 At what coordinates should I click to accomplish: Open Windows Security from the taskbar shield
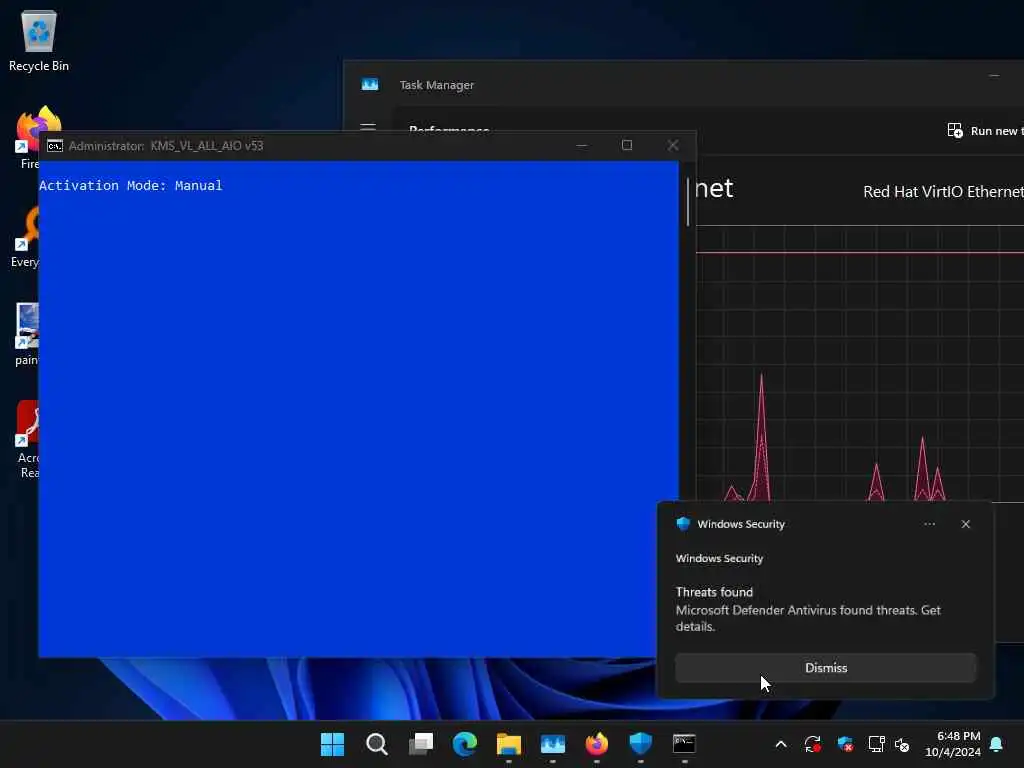pos(641,744)
